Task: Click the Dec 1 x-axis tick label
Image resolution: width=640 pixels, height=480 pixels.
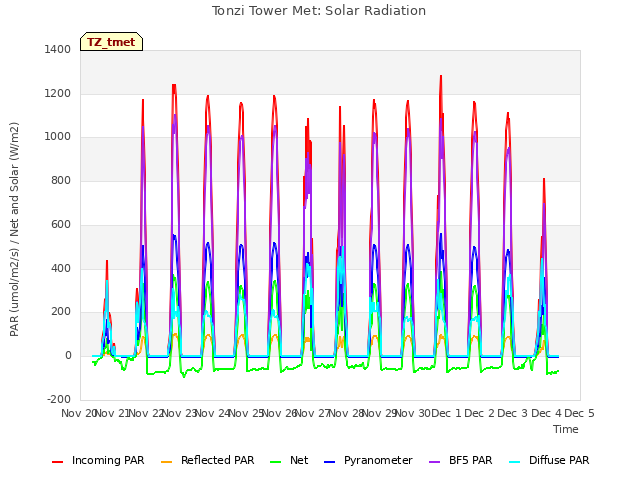Action: point(446,413)
